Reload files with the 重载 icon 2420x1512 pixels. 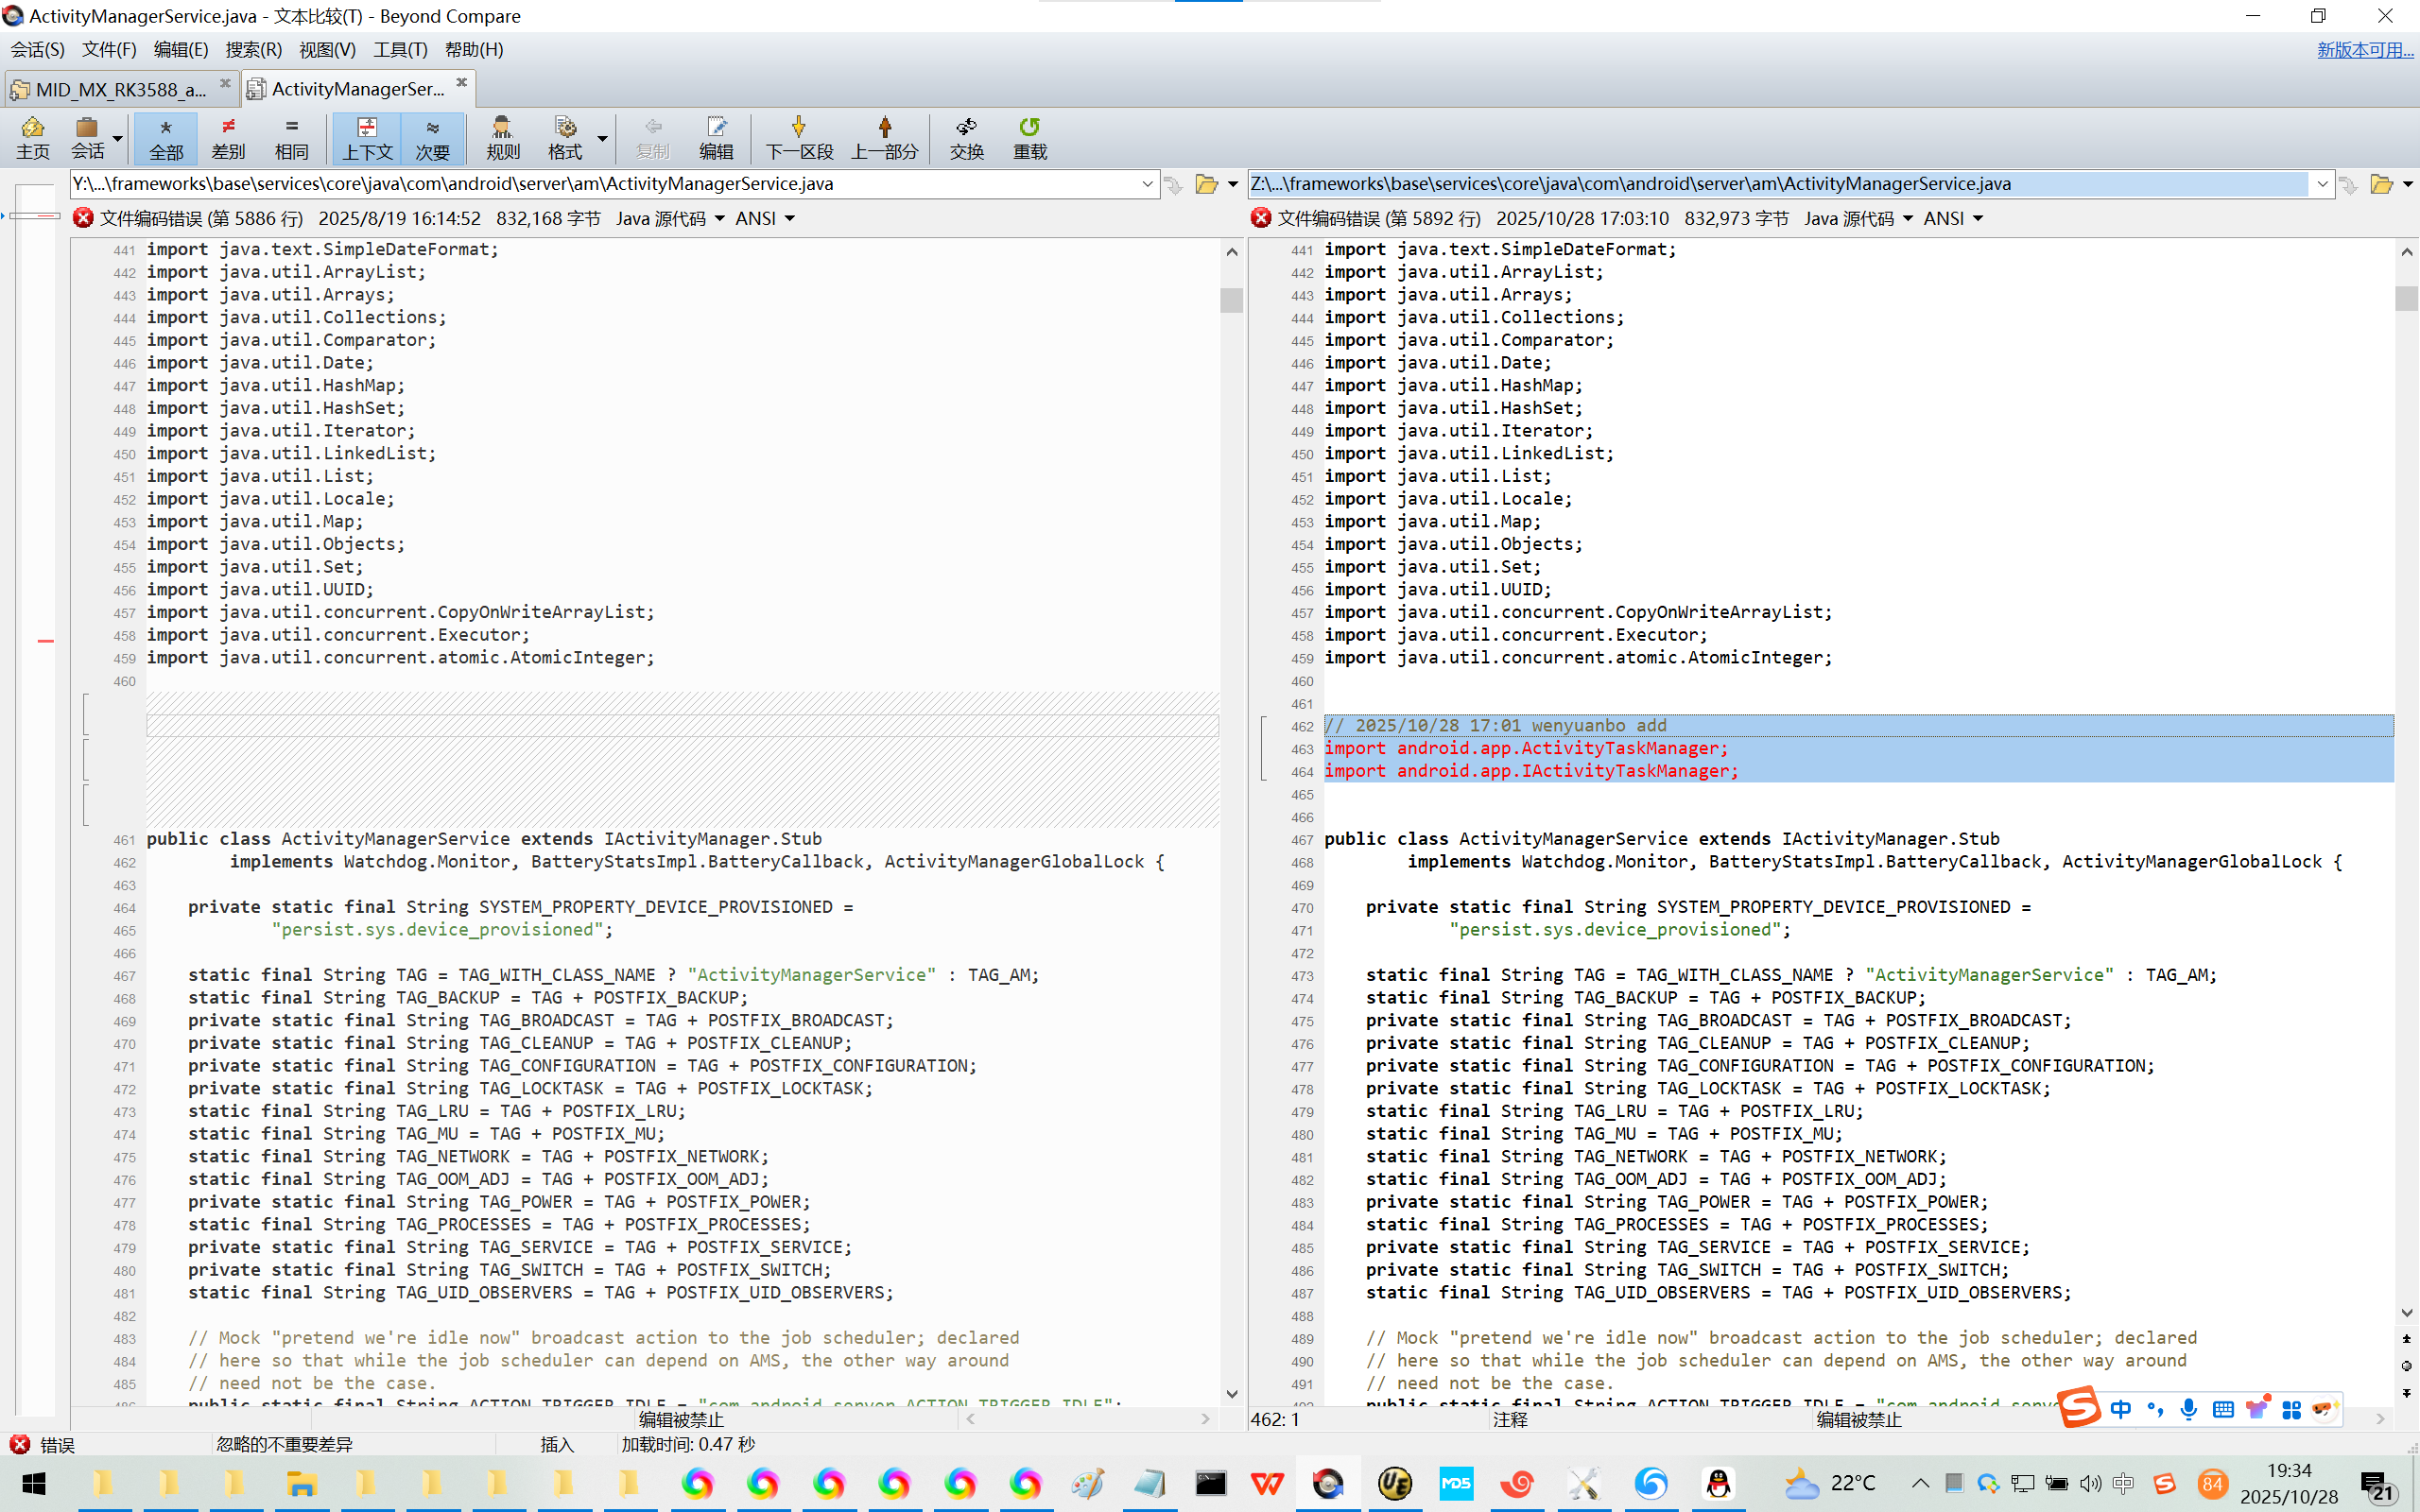tap(1029, 138)
